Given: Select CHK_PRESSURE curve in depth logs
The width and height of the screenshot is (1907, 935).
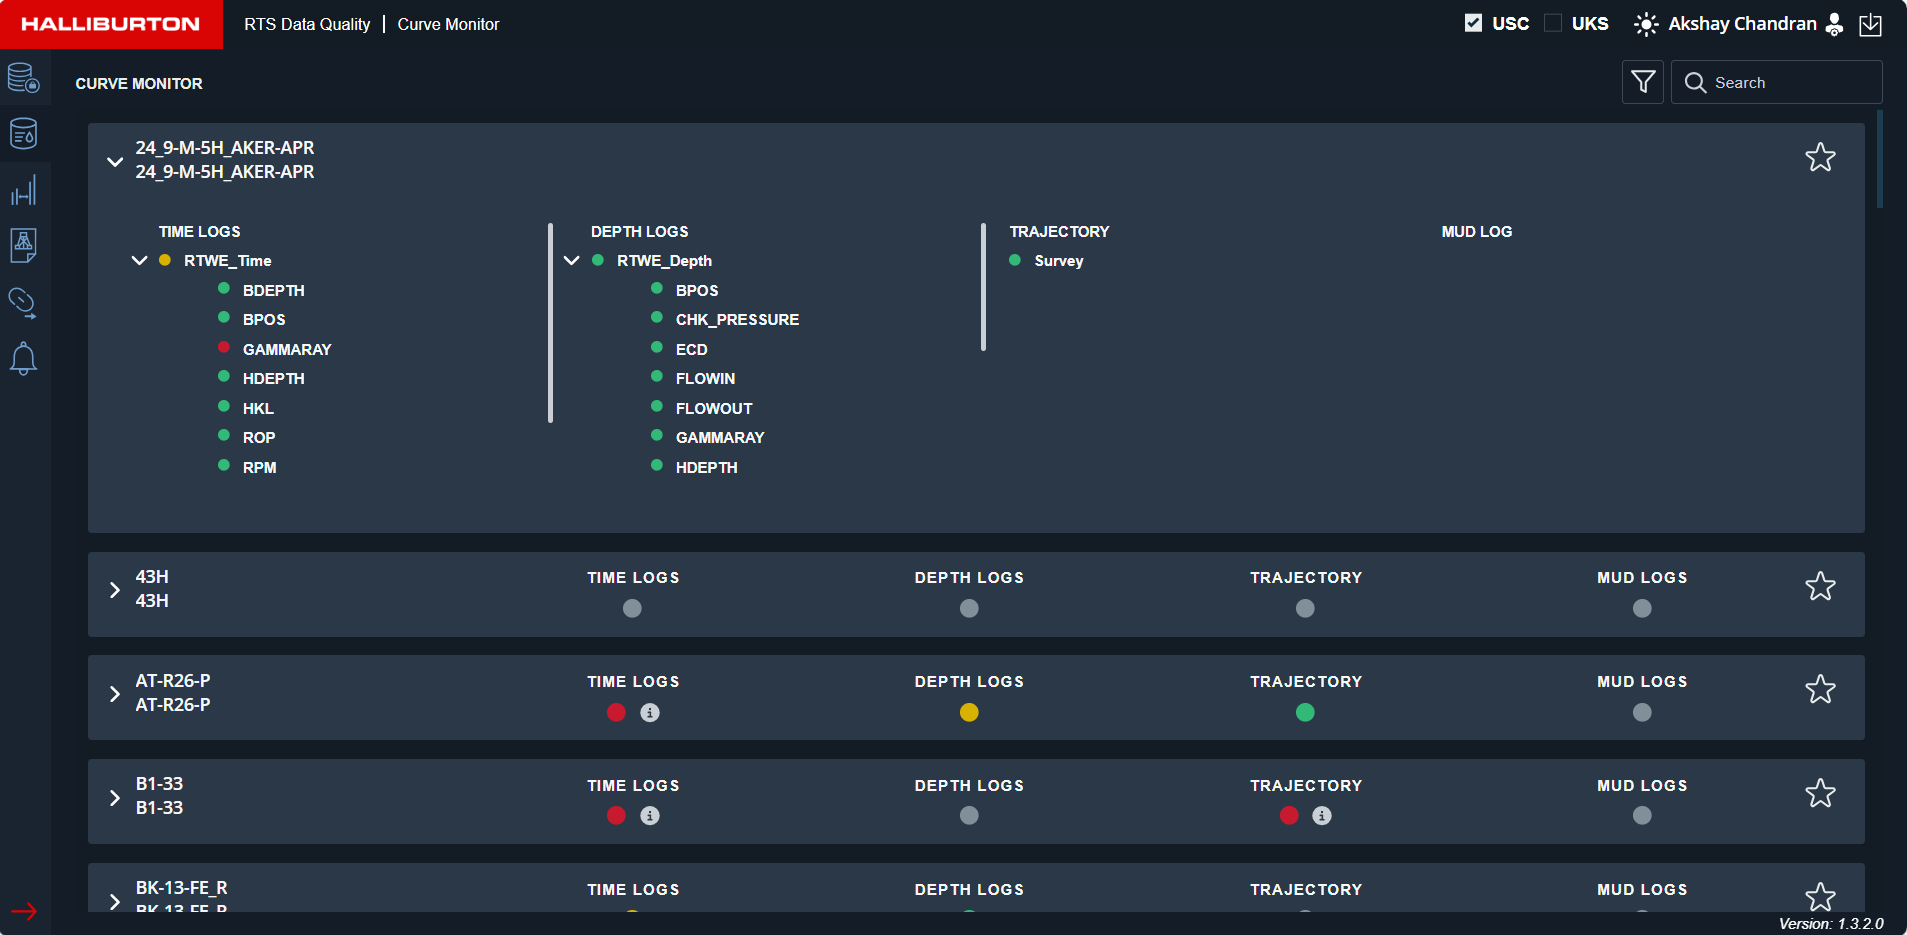Looking at the screenshot, I should [737, 320].
